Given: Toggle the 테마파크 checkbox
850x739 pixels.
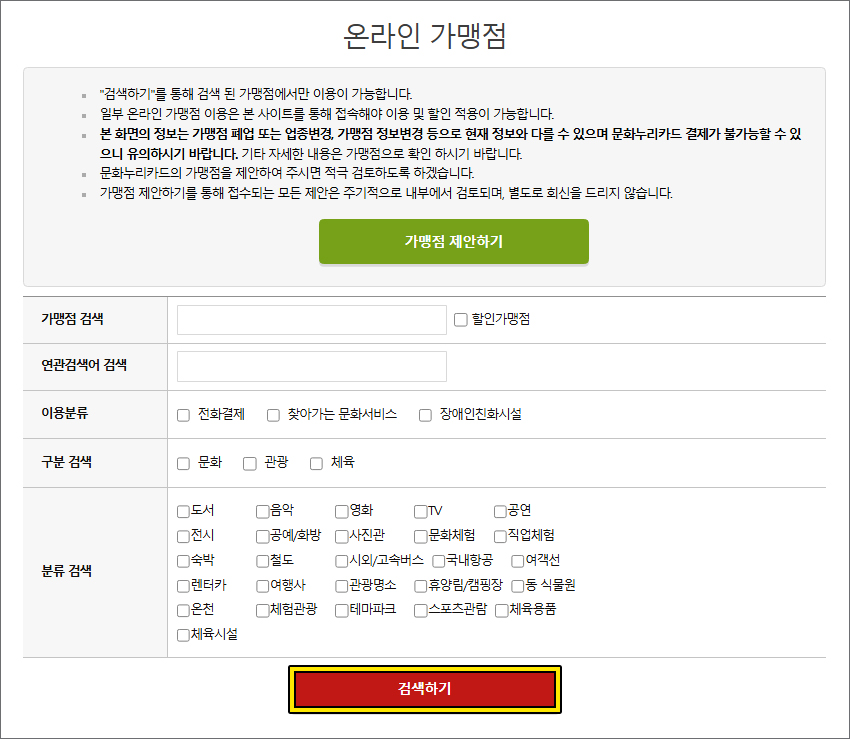Looking at the screenshot, I should [x=342, y=610].
